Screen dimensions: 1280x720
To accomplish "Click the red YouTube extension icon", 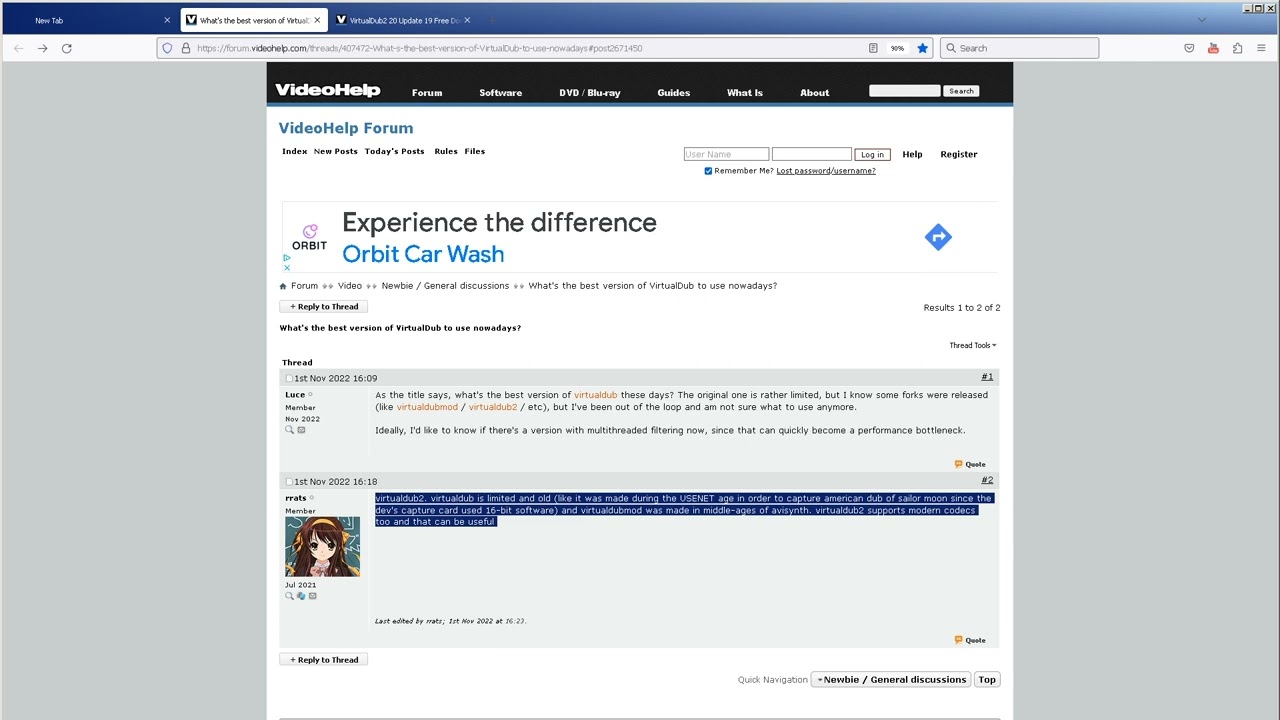I will pos(1213,48).
